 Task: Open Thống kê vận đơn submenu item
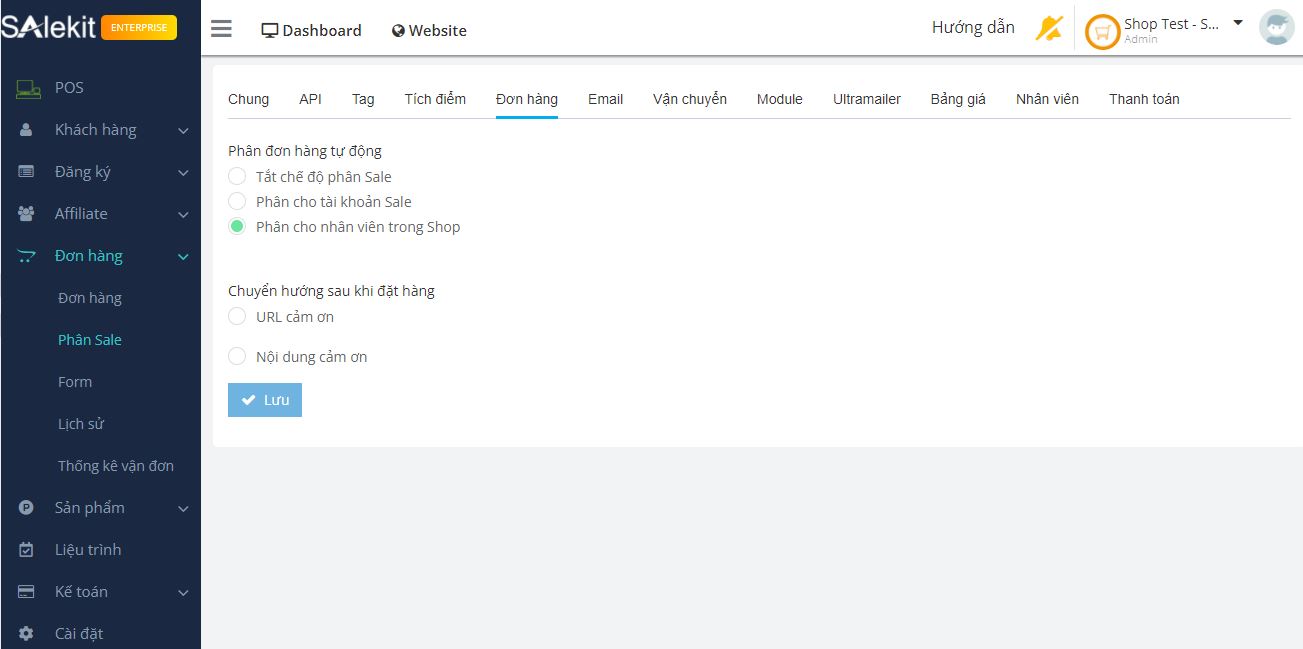[115, 466]
